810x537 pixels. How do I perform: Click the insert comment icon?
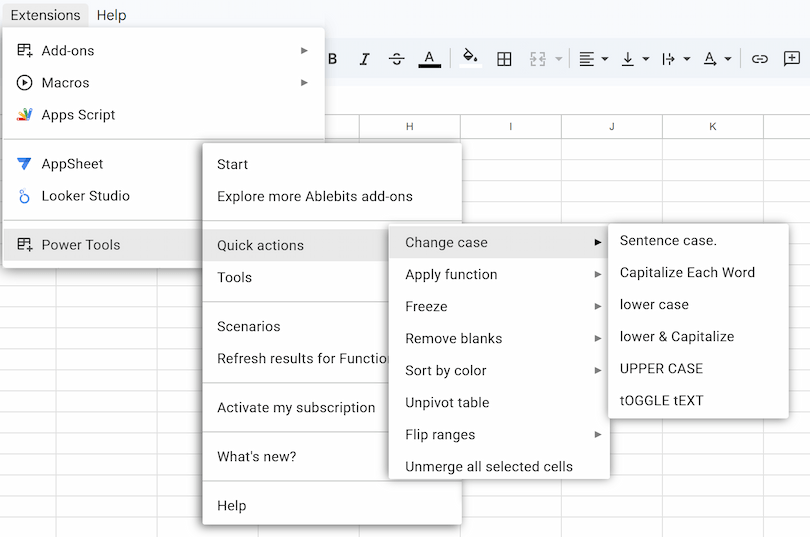pos(791,58)
